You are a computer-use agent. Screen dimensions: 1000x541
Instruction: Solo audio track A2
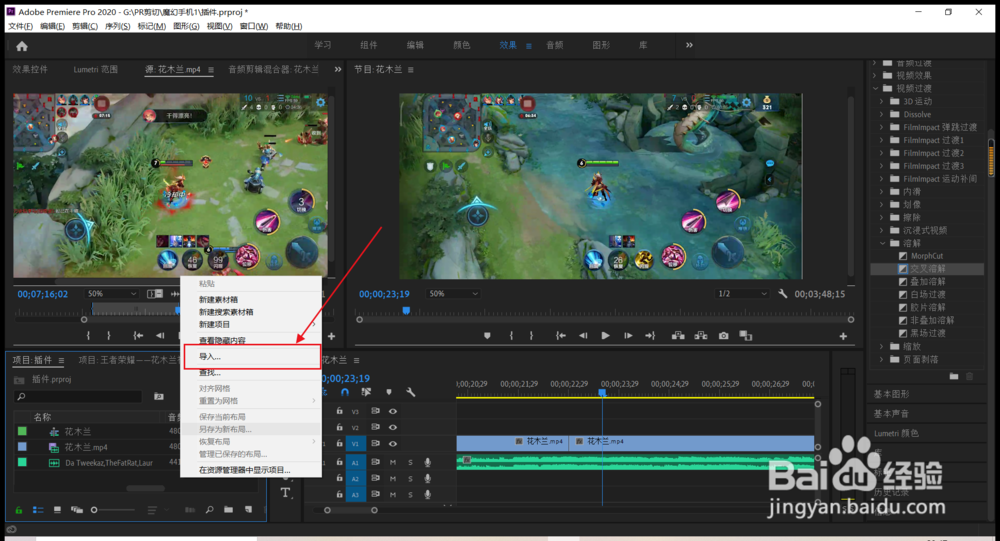410,478
